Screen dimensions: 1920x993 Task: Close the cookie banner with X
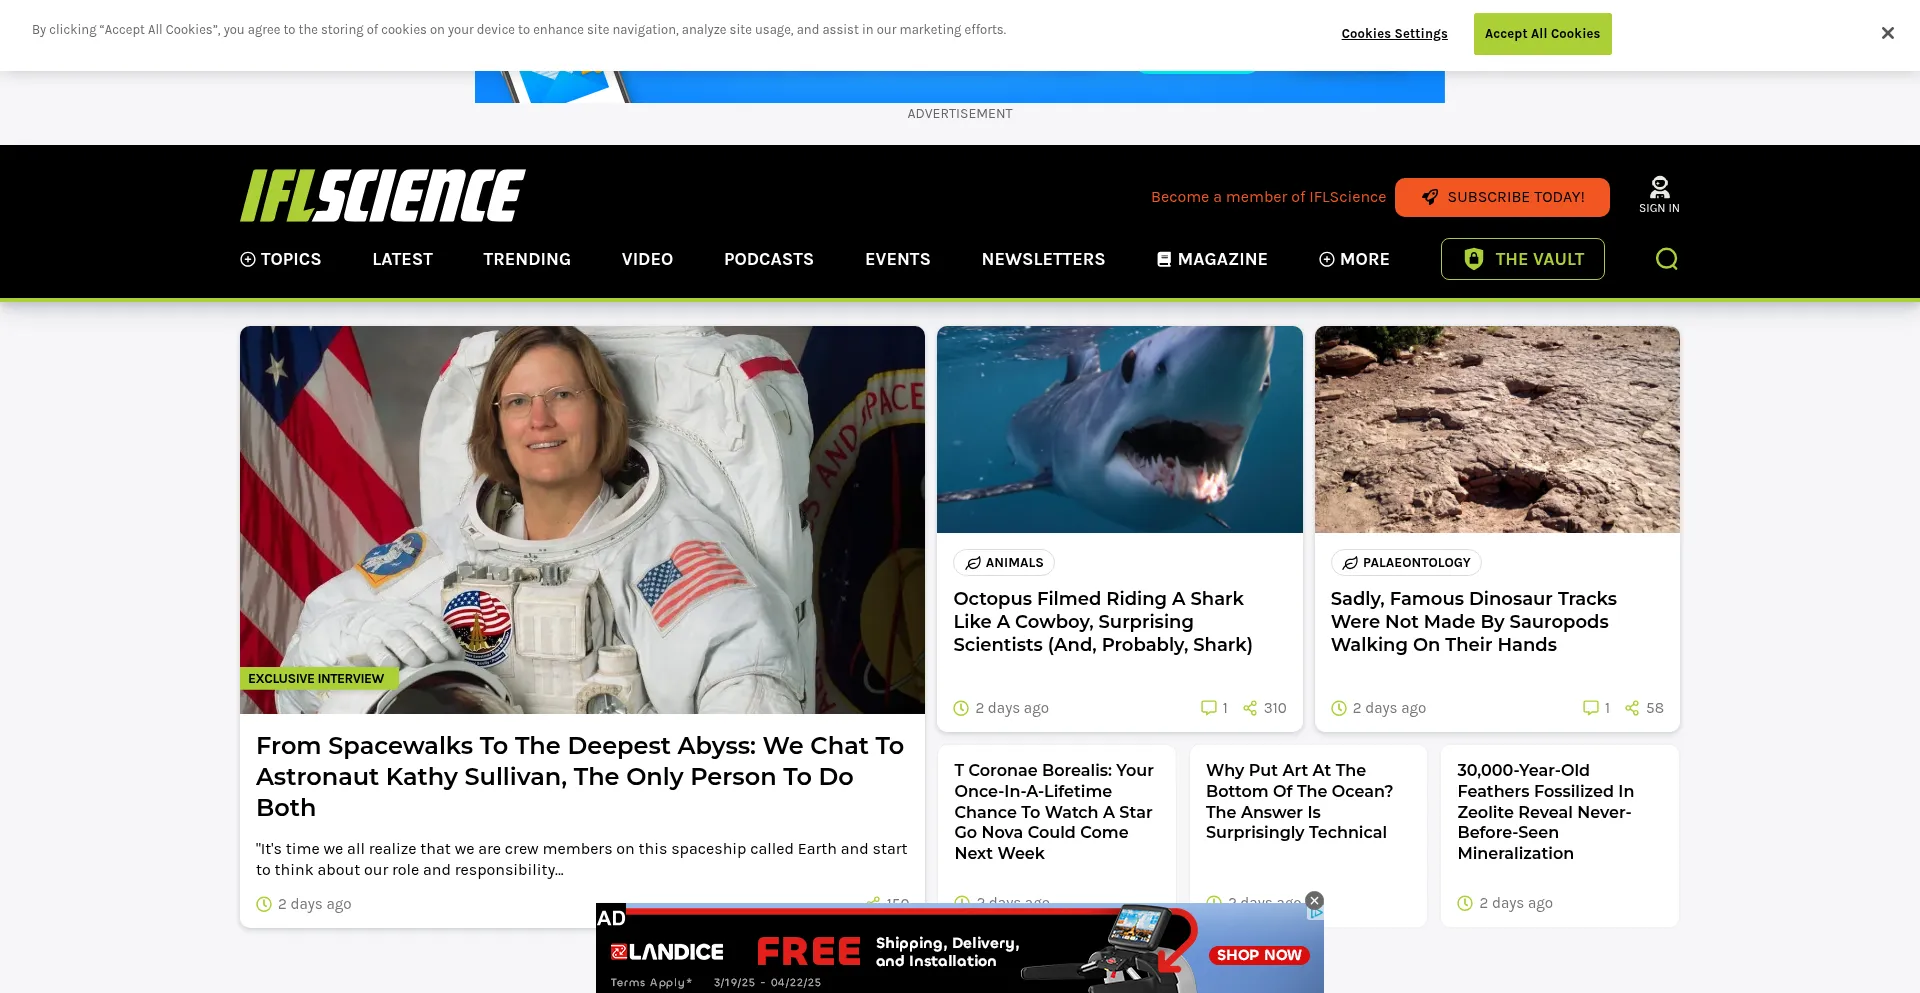coord(1887,33)
